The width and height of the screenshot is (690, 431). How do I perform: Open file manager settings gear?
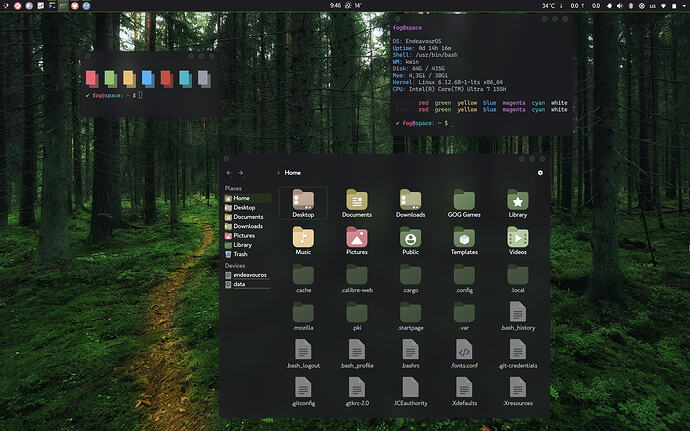540,173
